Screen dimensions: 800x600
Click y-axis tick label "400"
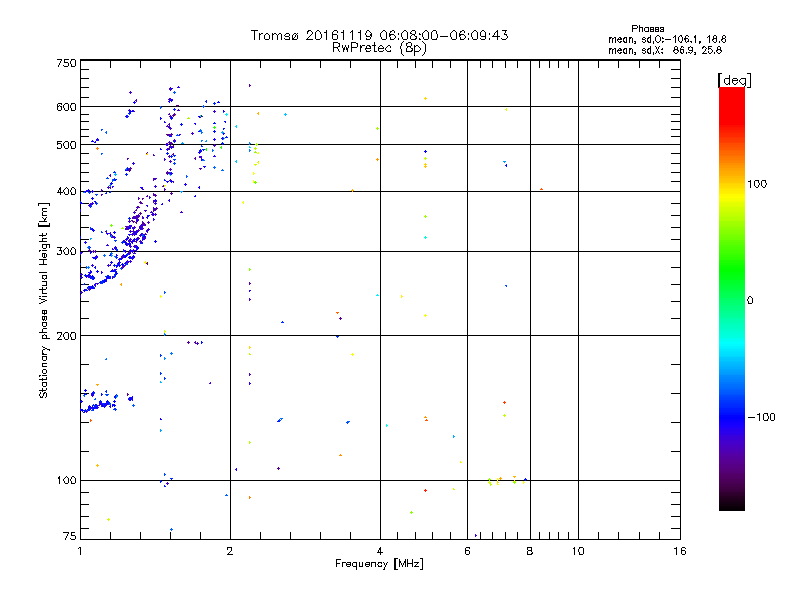[66, 191]
